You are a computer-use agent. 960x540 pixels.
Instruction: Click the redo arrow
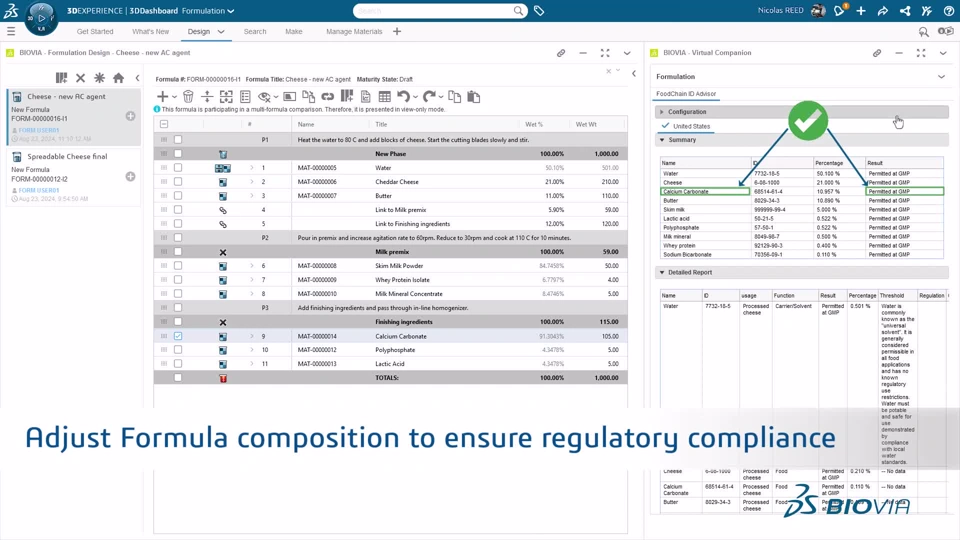[429, 96]
